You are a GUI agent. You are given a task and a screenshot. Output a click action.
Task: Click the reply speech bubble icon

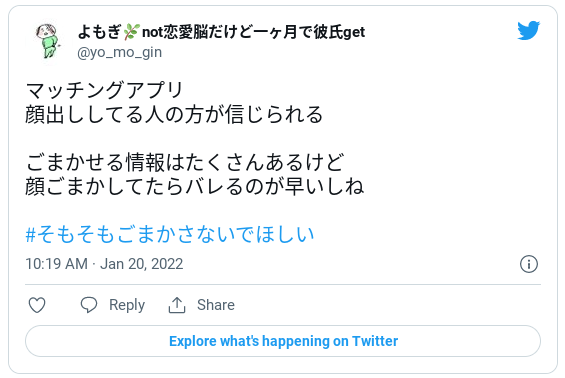tap(89, 305)
